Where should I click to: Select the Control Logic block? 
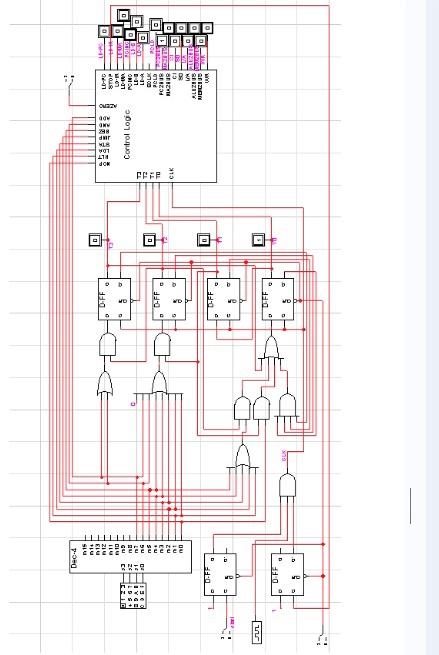click(x=156, y=126)
